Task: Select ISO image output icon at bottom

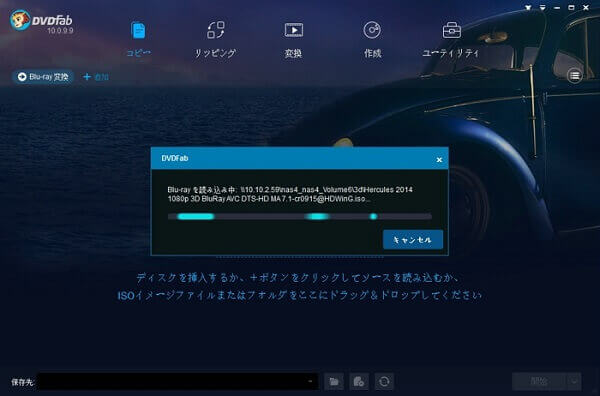Action: (359, 381)
